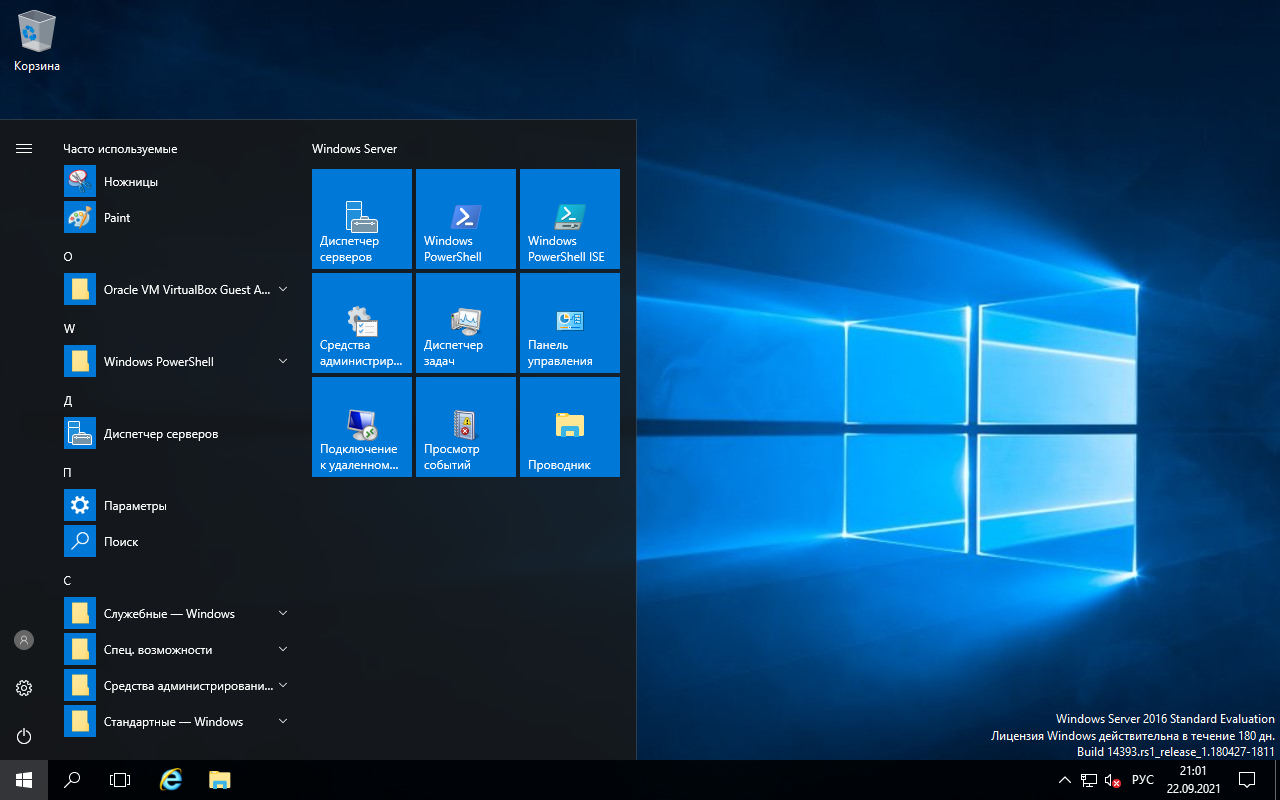Select Ножницы in frequently used apps
1280x800 pixels.
pyautogui.click(x=130, y=181)
